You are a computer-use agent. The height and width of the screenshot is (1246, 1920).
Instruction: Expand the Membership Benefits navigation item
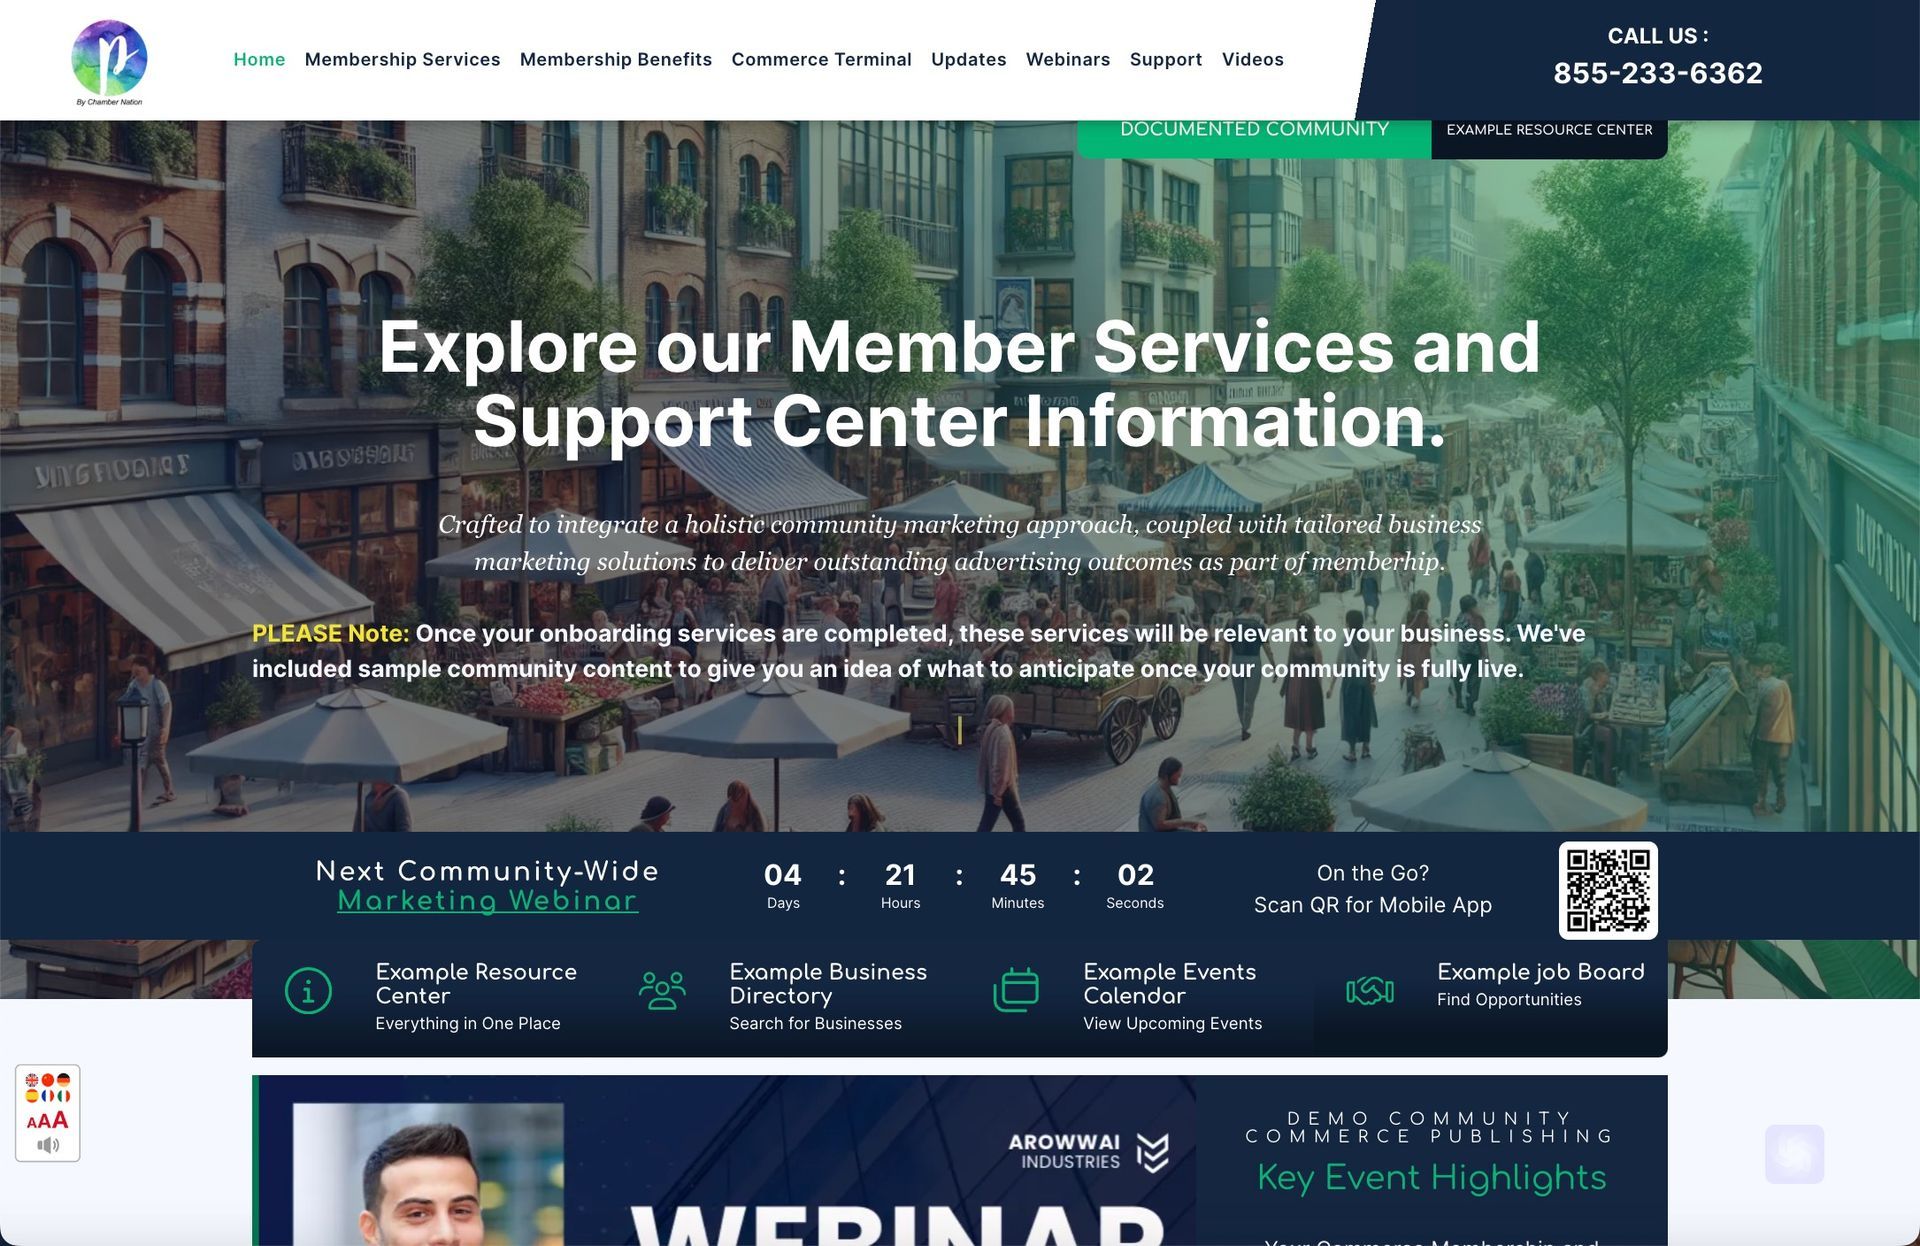(616, 59)
